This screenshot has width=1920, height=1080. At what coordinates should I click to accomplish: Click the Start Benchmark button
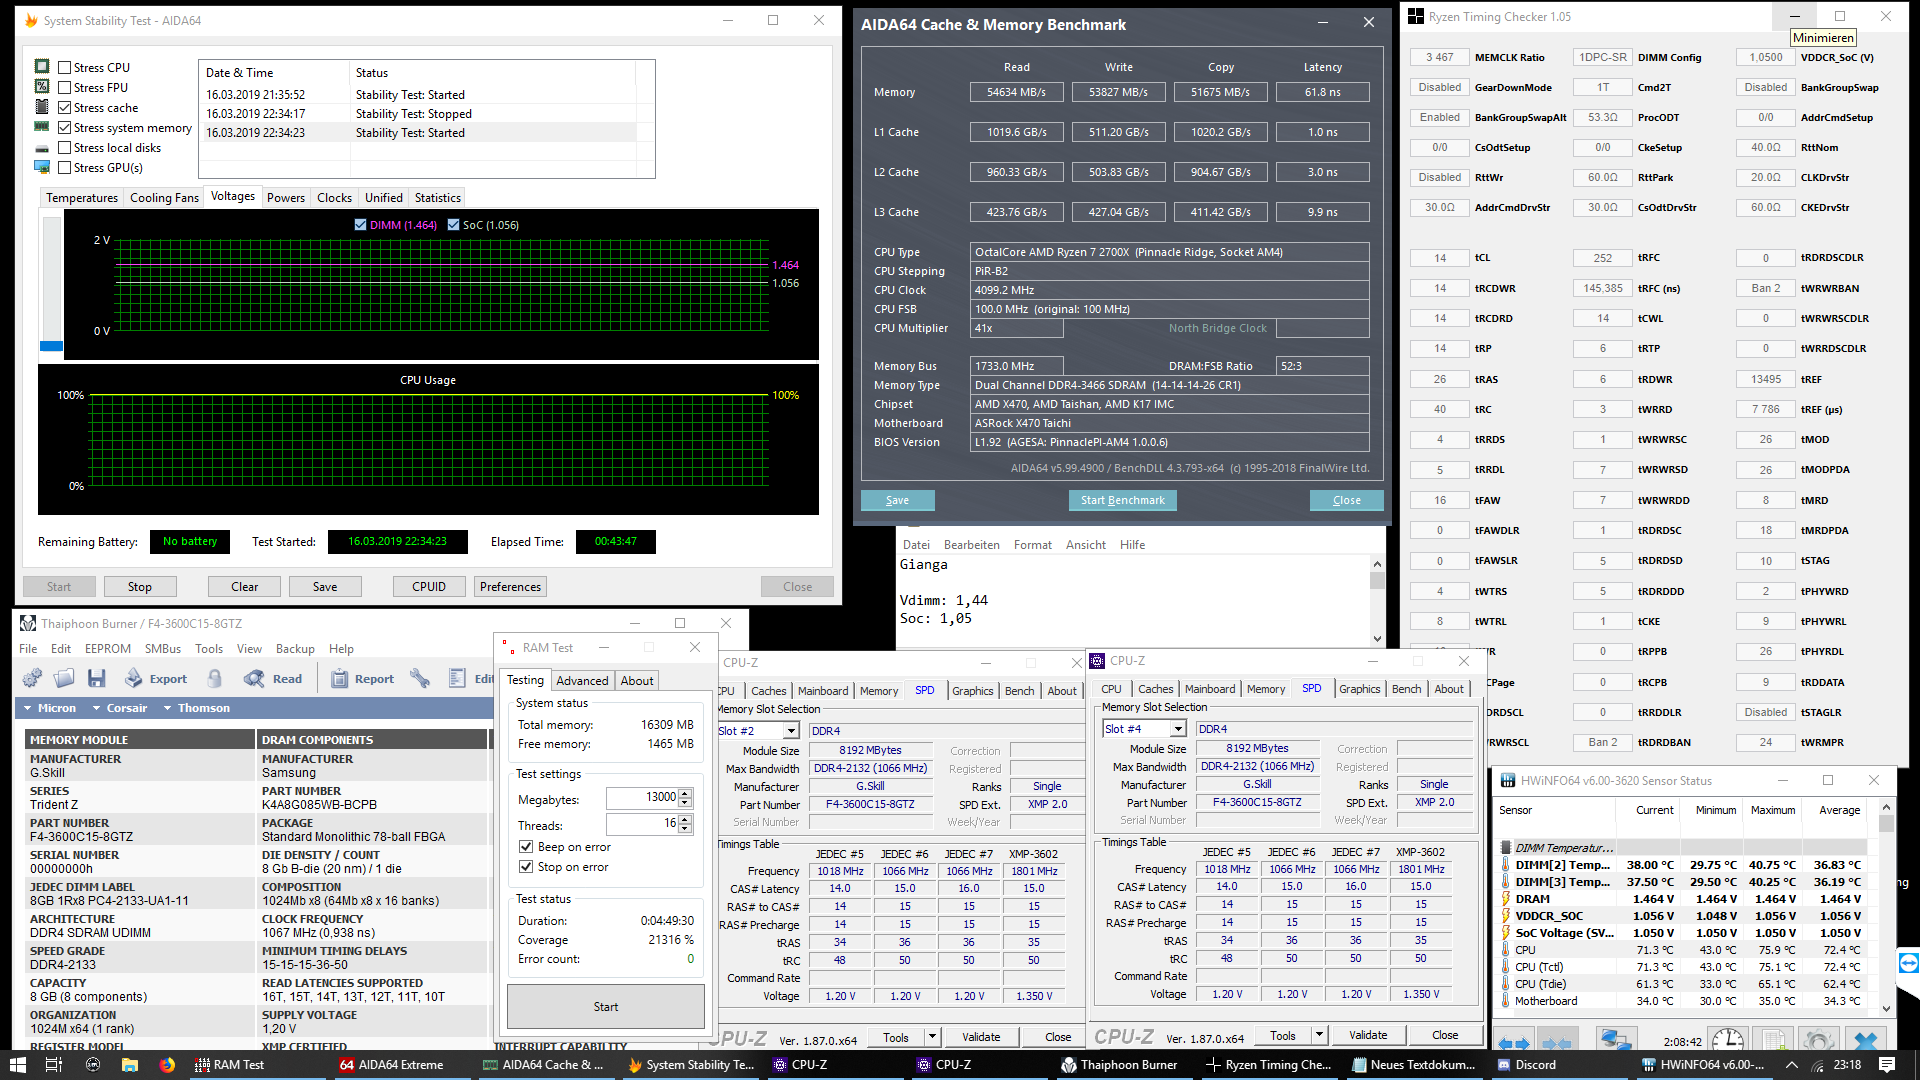coord(1122,500)
